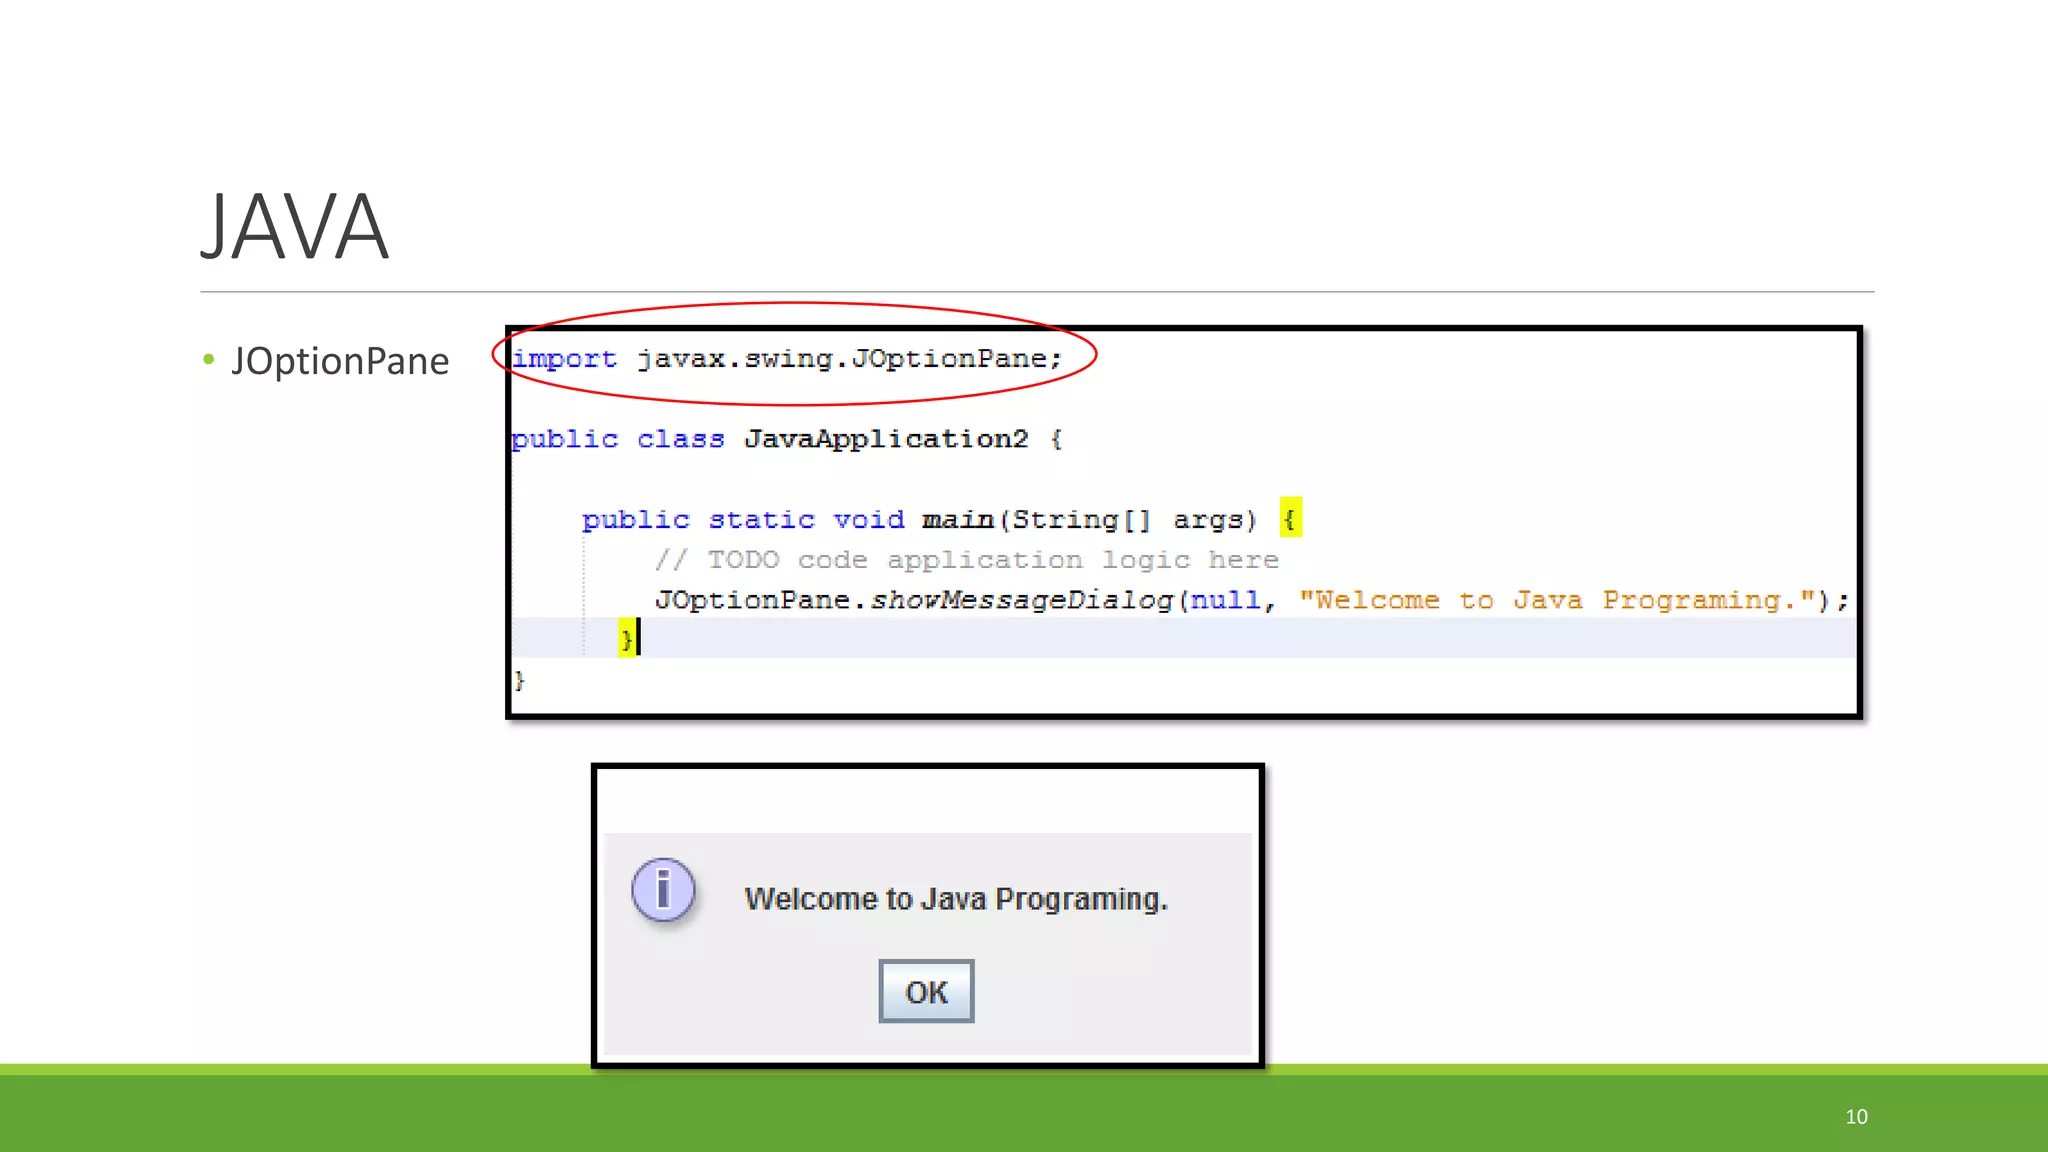Click the information icon in the message dialog
2048x1152 pixels.
click(663, 890)
